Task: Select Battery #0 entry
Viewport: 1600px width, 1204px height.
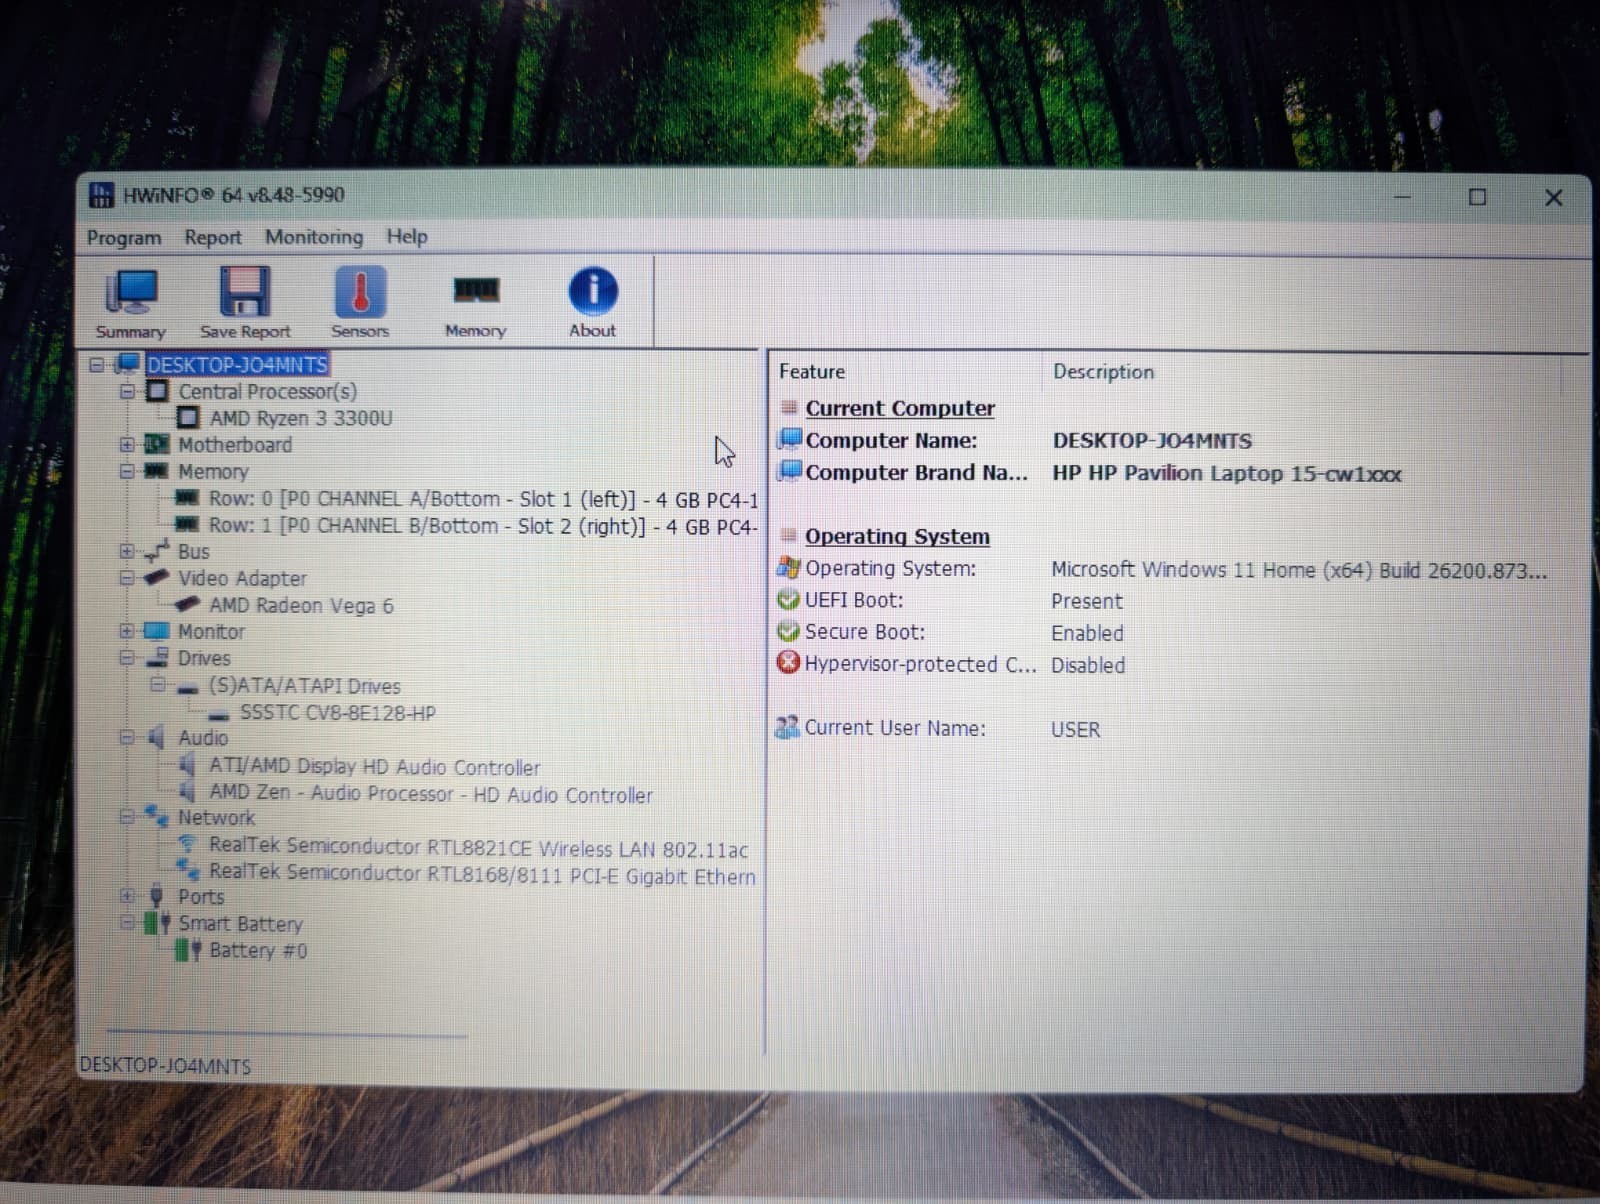Action: 258,950
